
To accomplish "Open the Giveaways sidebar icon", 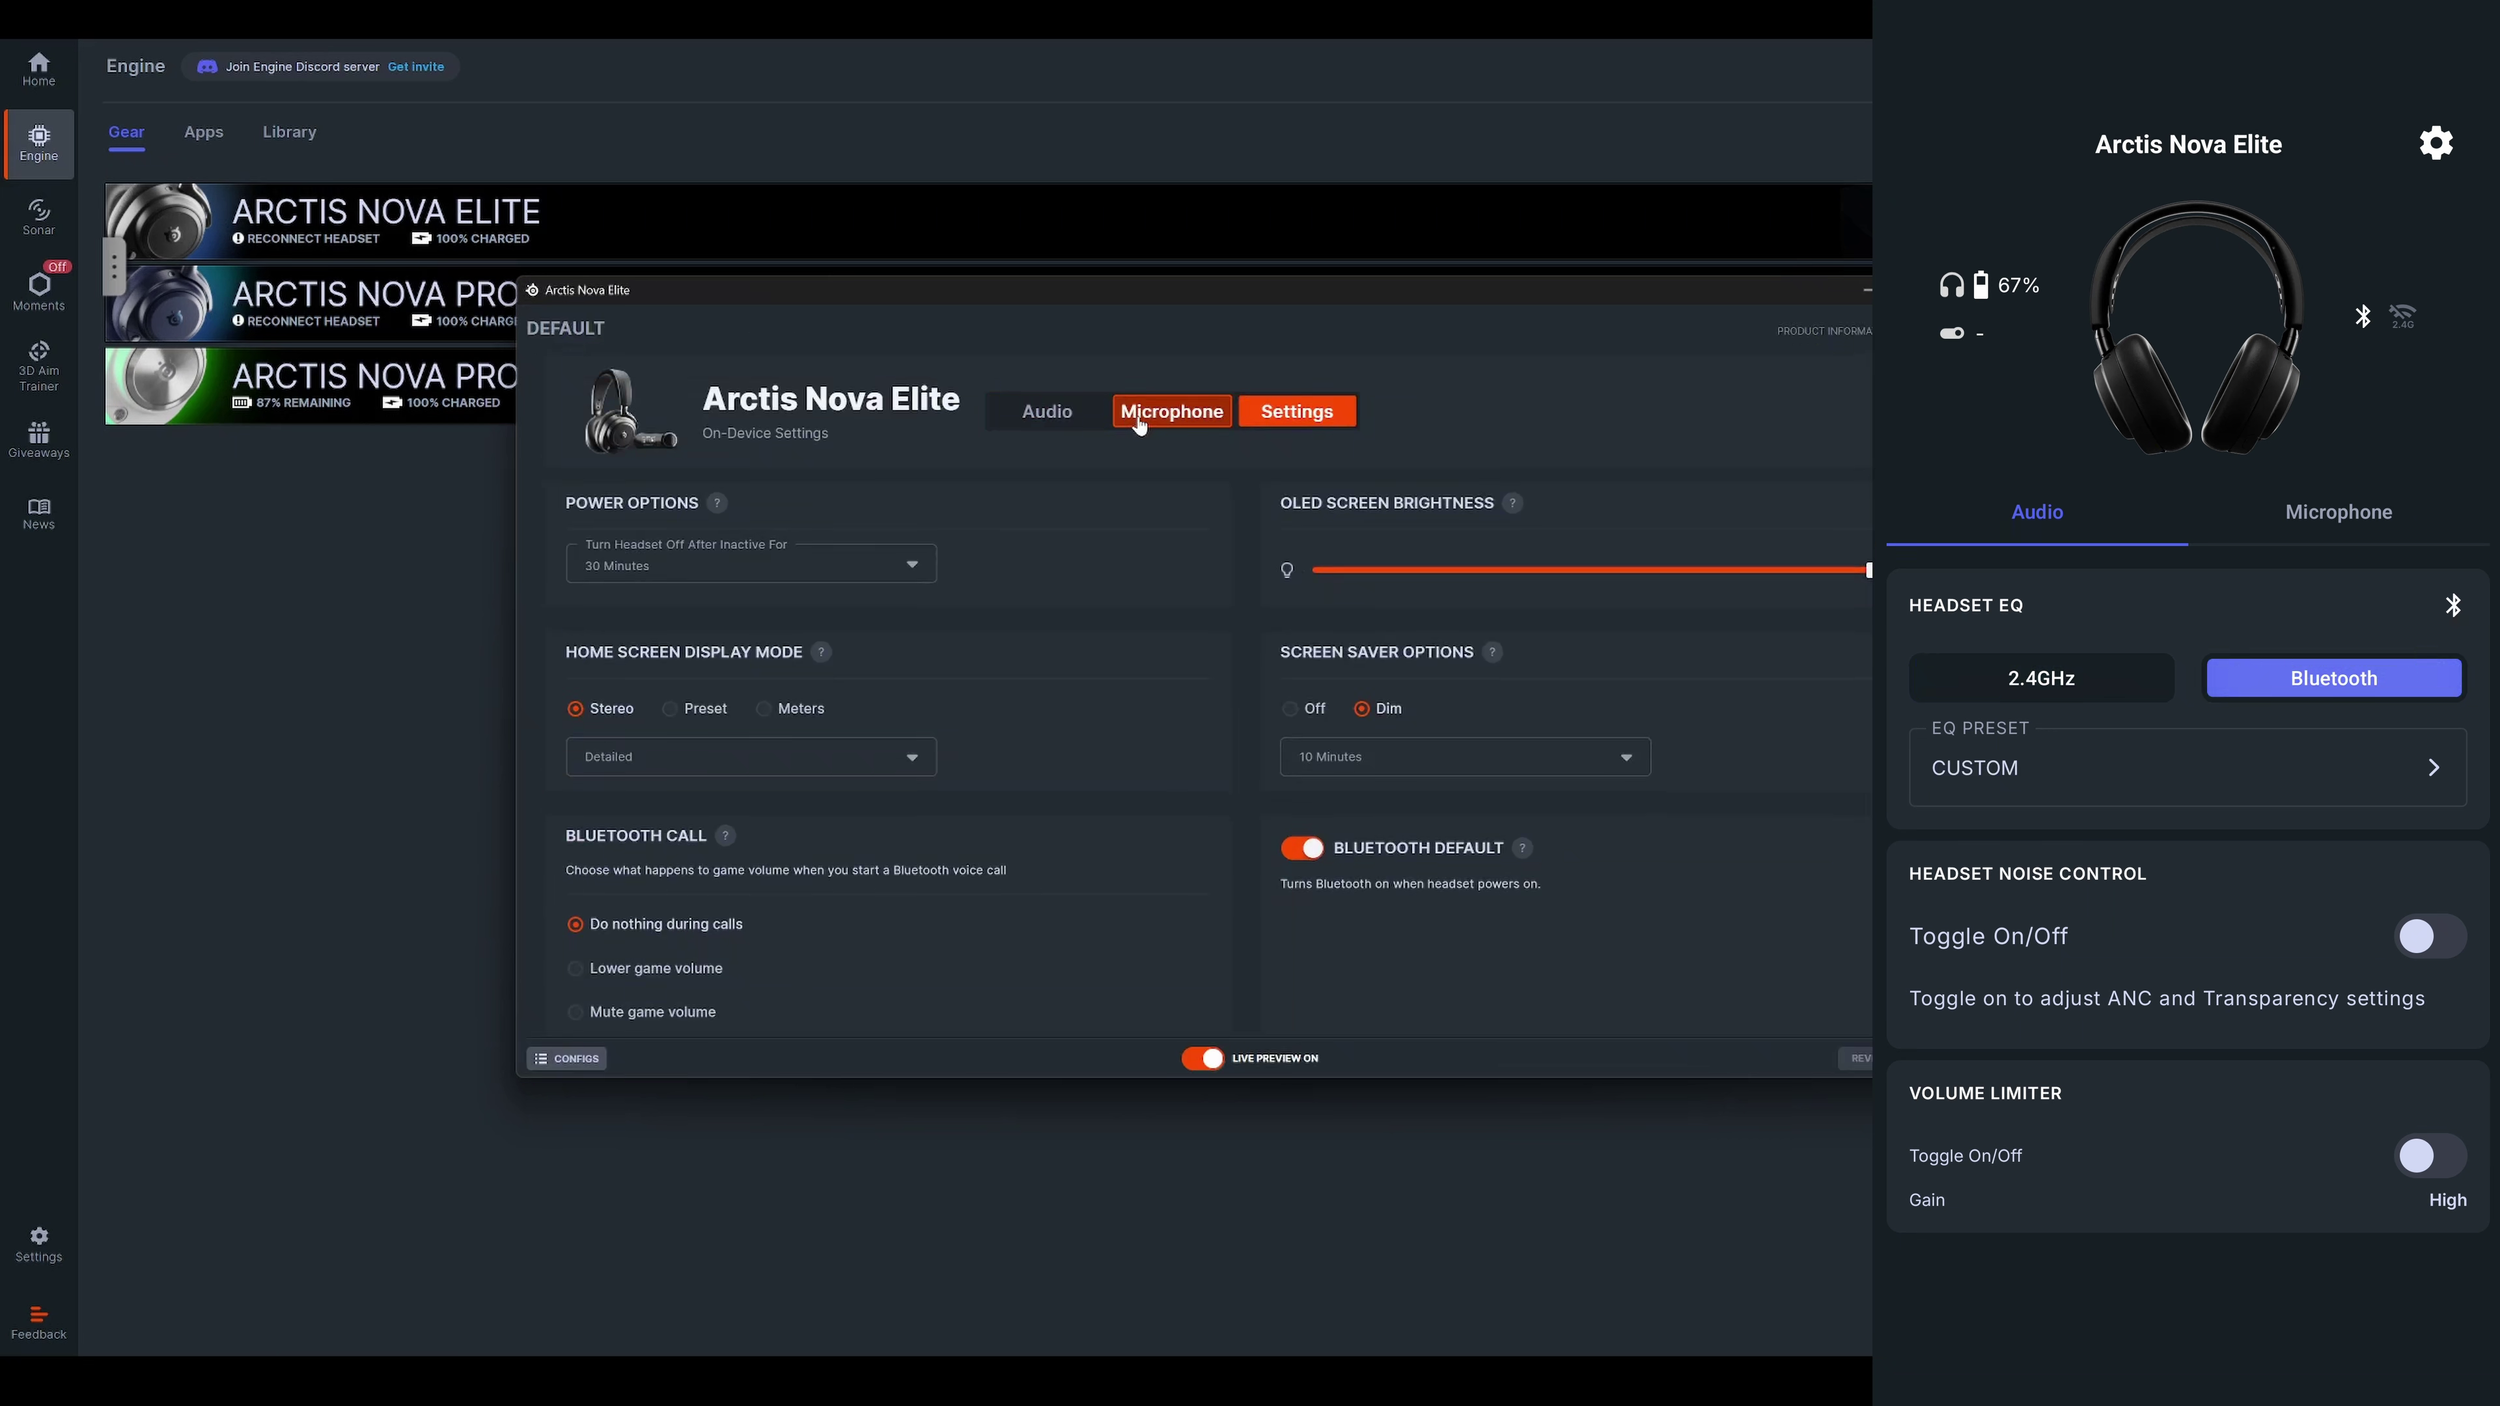I will pyautogui.click(x=39, y=440).
